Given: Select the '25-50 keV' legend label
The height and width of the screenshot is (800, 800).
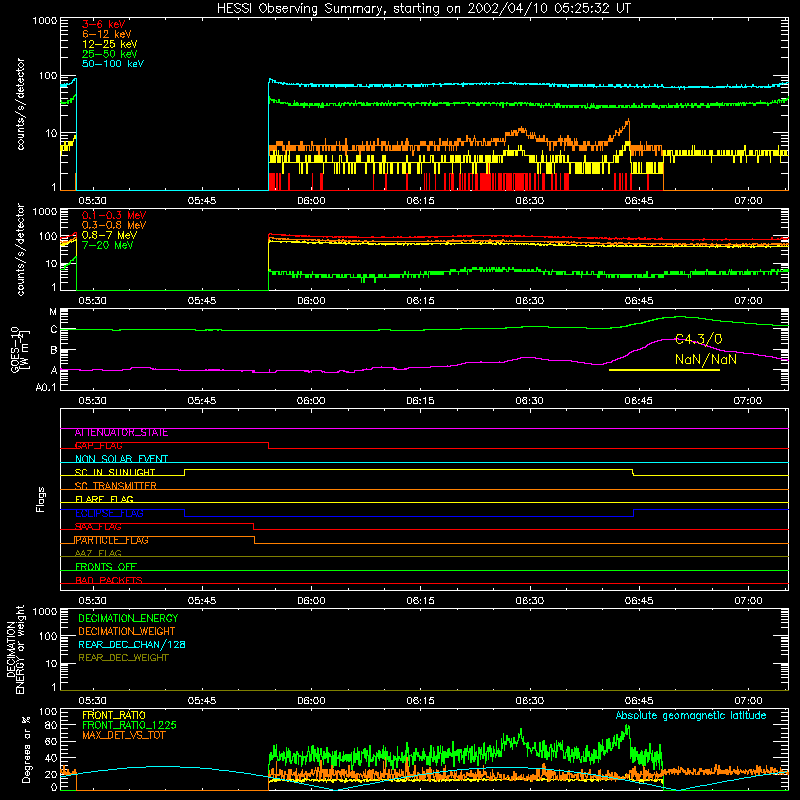Looking at the screenshot, I should click(x=109, y=54).
